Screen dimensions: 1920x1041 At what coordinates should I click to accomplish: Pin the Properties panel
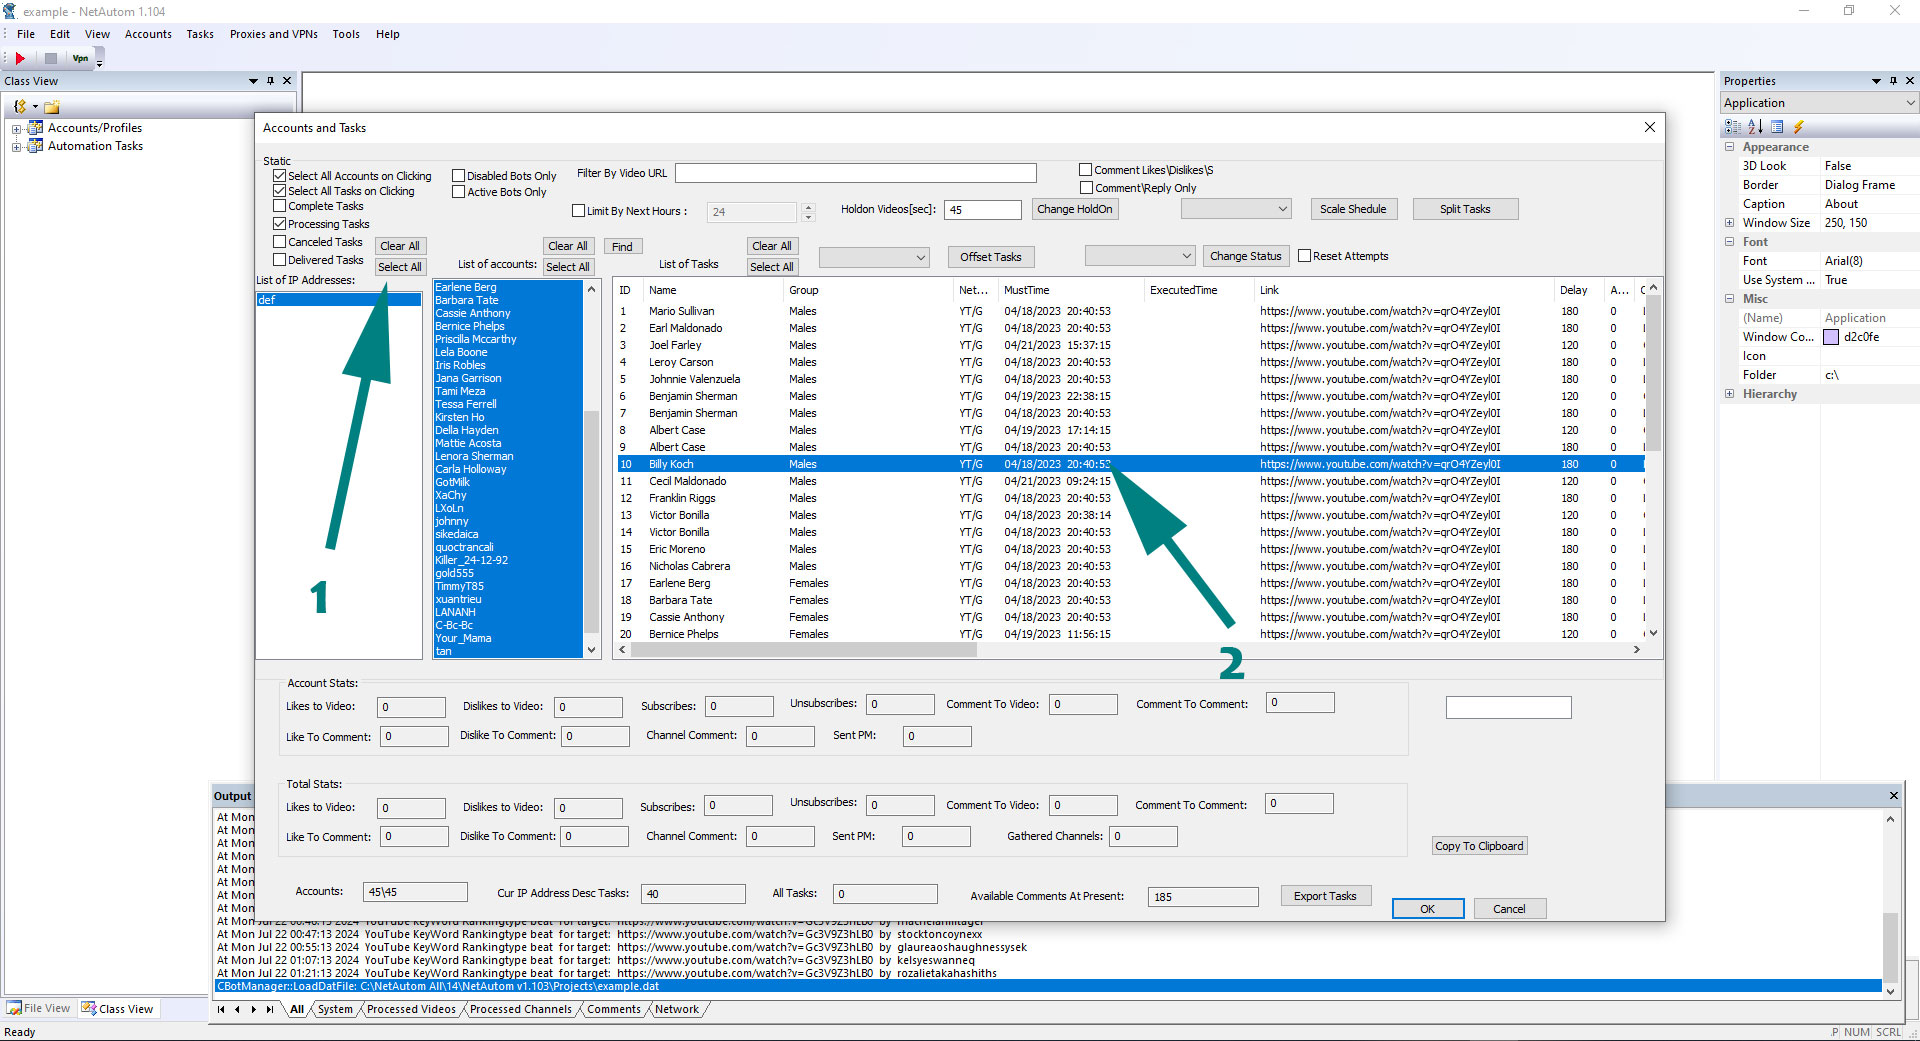tap(1893, 81)
